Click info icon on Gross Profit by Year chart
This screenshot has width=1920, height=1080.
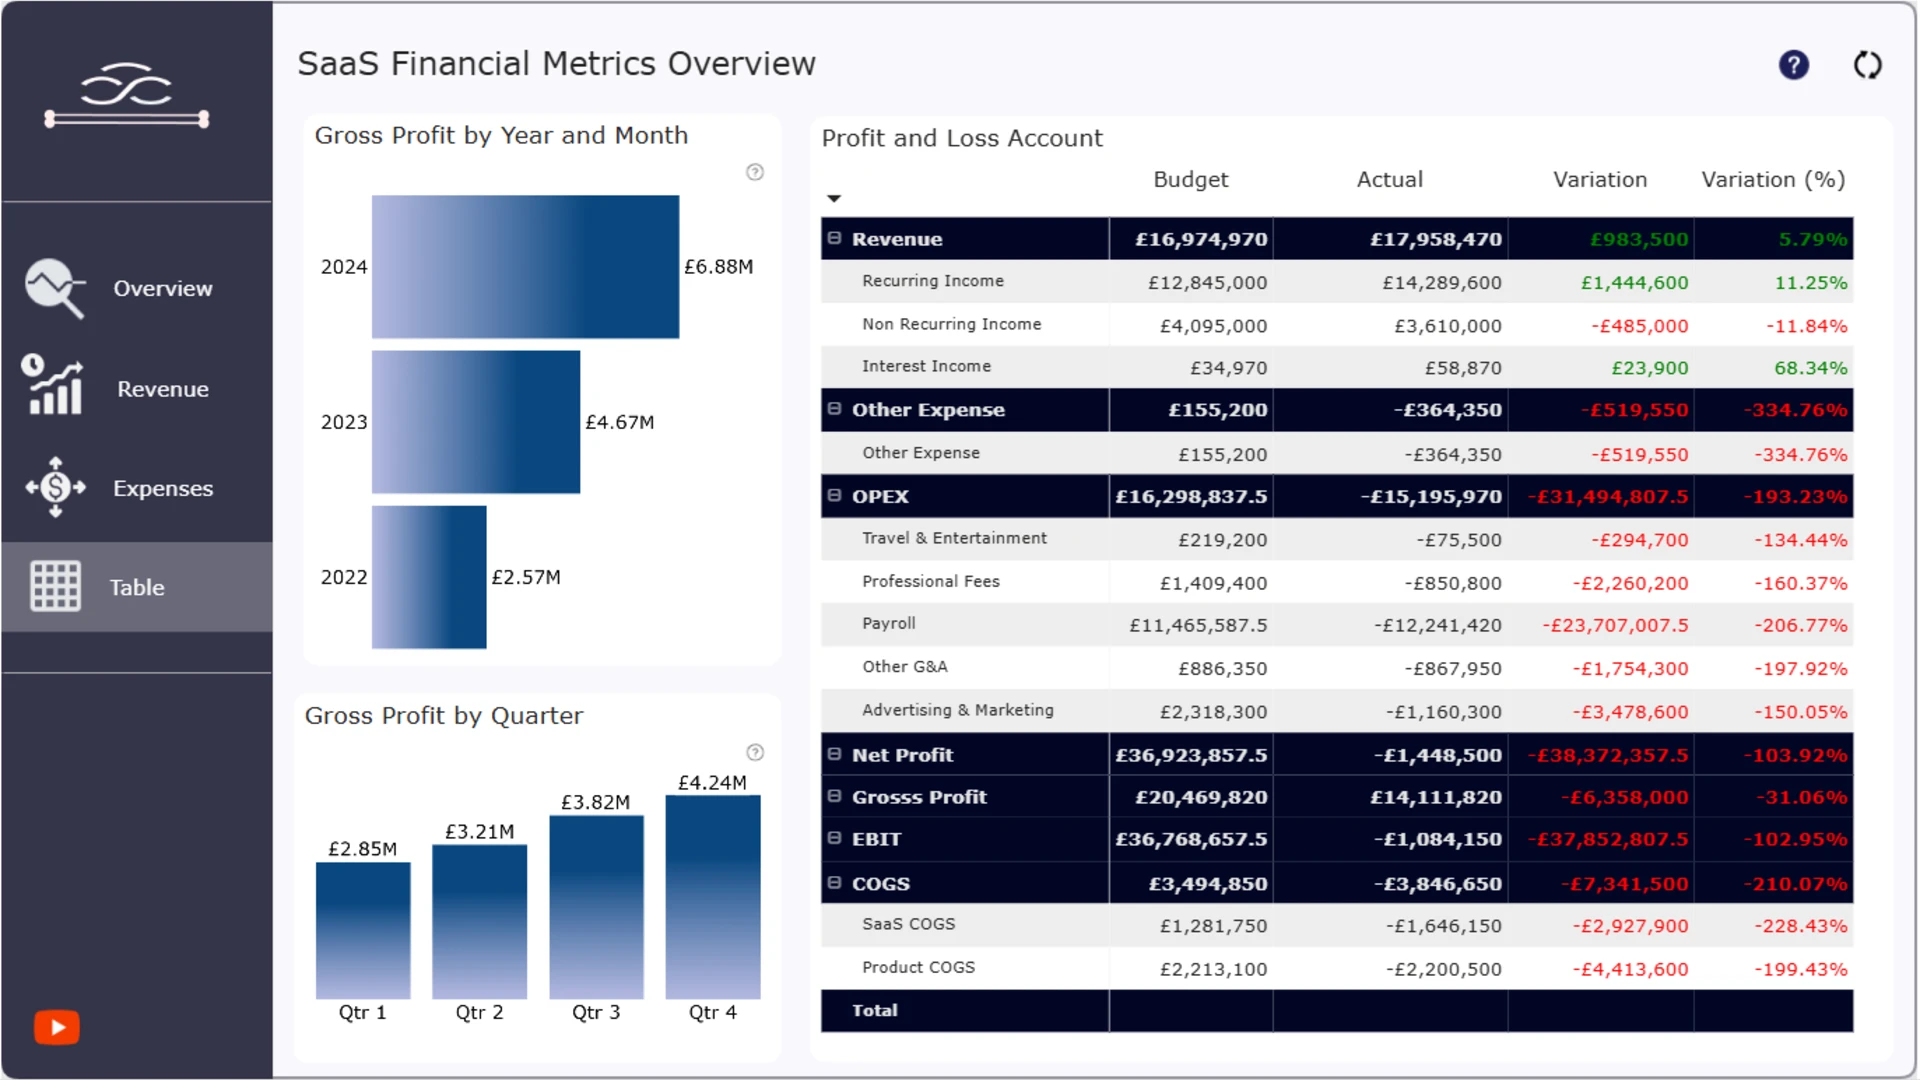pyautogui.click(x=755, y=172)
